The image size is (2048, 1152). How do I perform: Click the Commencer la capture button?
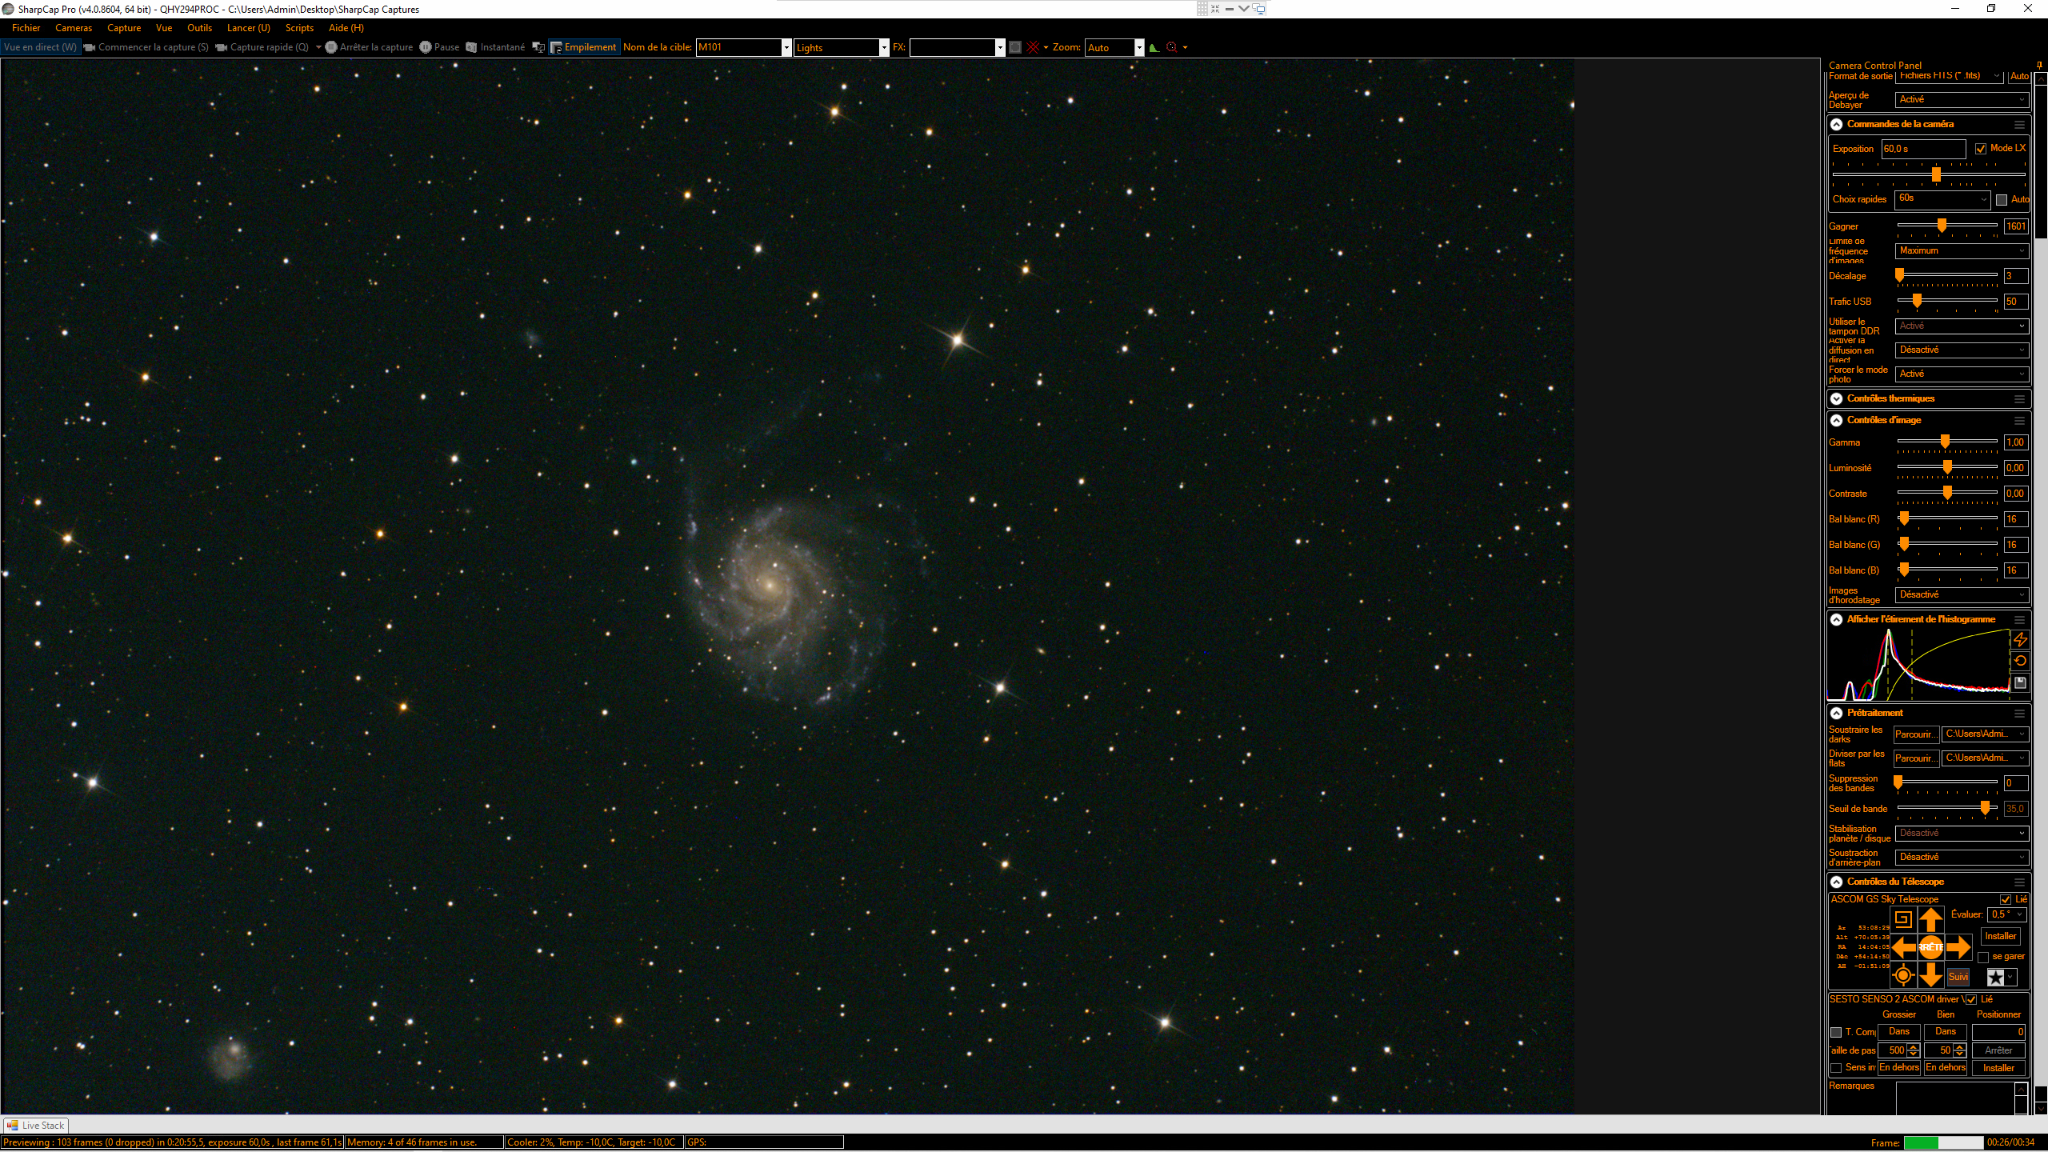coord(146,47)
